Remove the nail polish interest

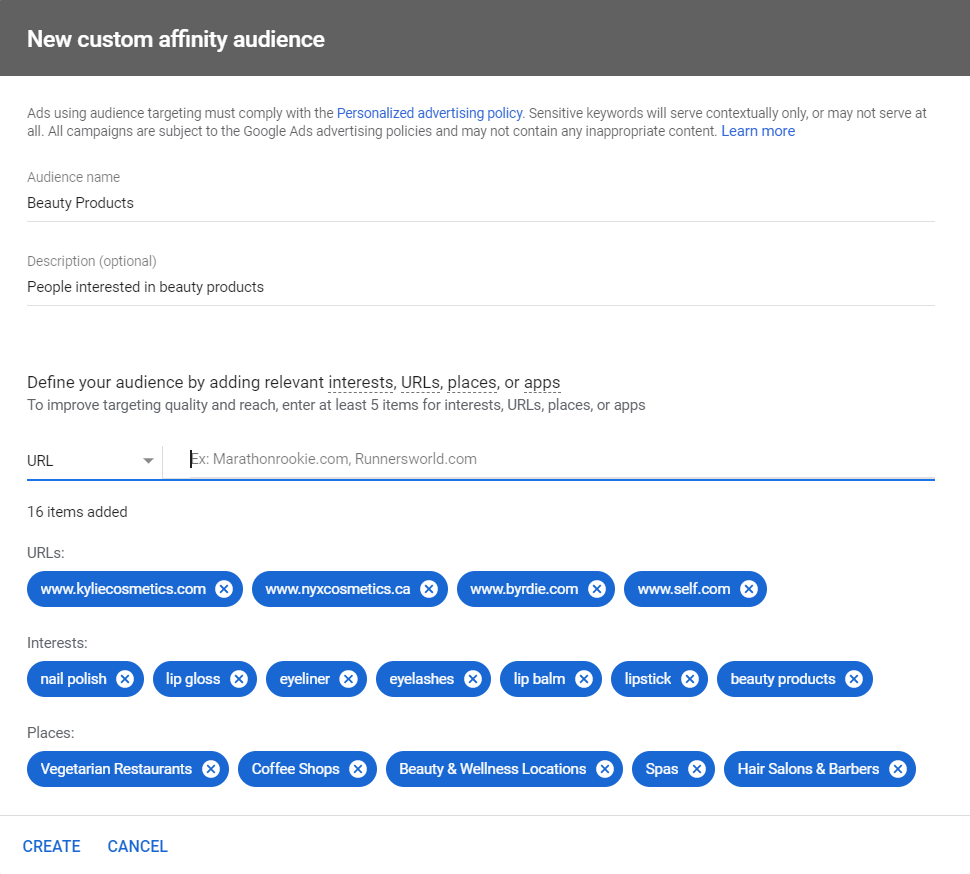point(125,679)
